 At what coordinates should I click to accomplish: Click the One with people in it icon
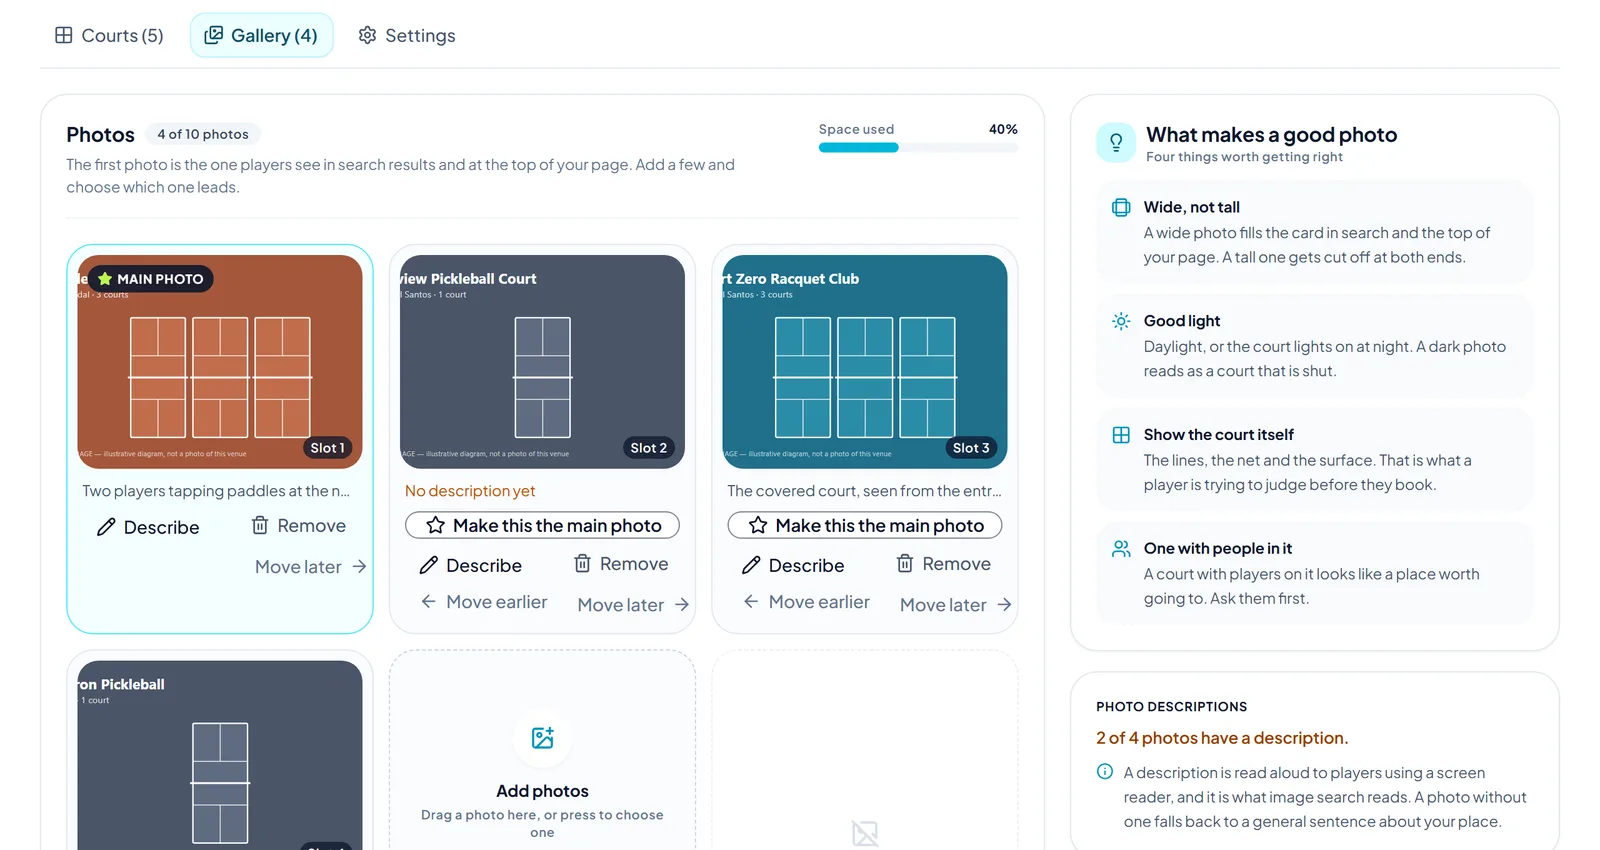[1121, 549]
